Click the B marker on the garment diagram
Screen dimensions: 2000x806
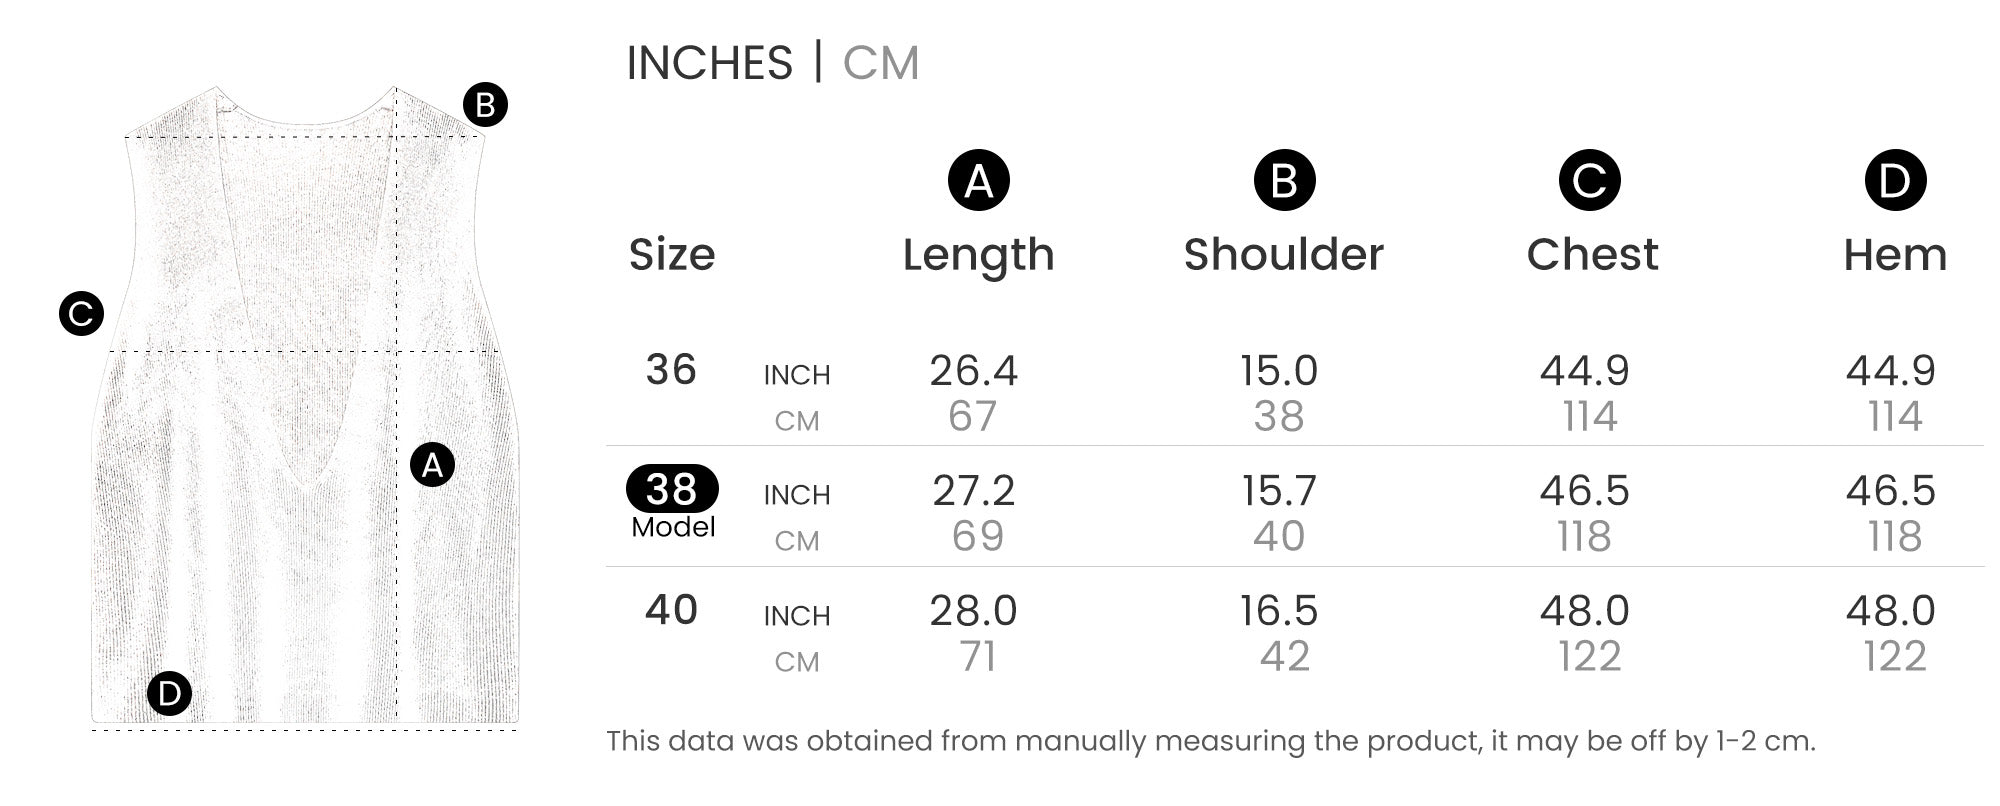click(485, 105)
